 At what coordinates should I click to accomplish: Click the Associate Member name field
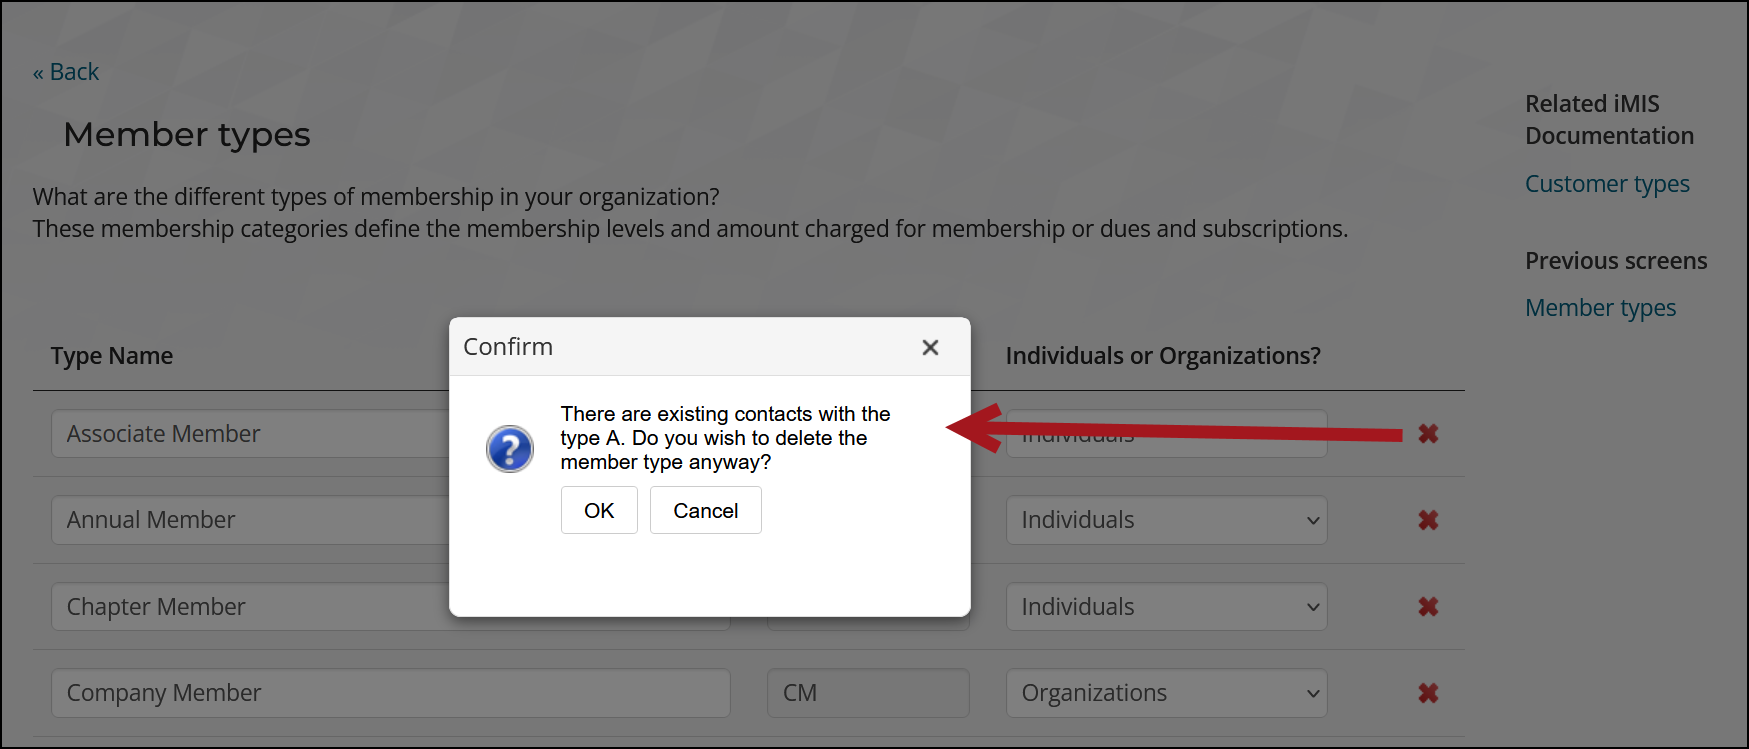[250, 434]
